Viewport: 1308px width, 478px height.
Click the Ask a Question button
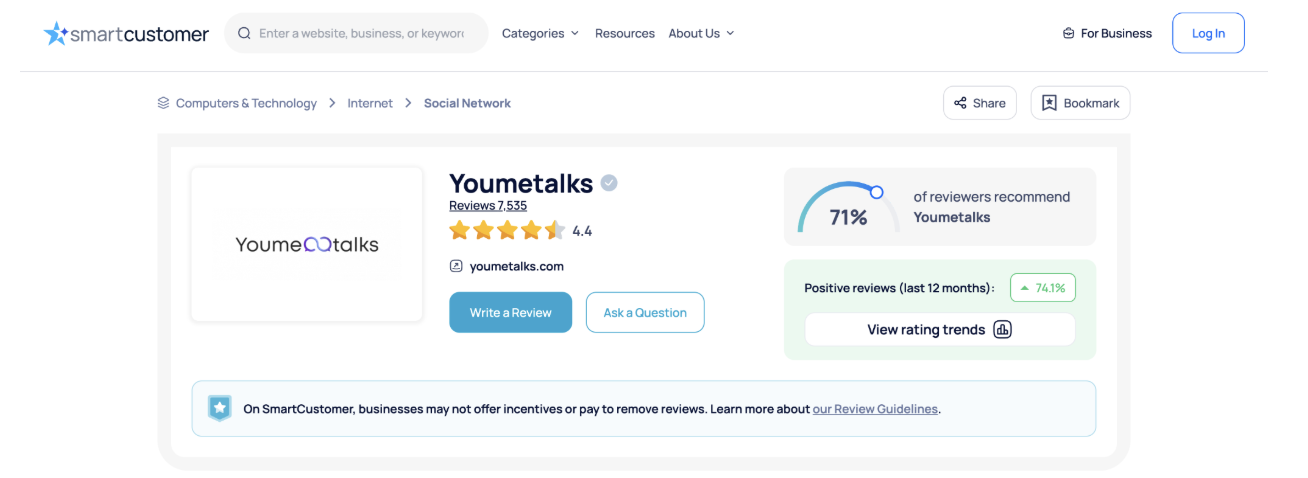[645, 312]
